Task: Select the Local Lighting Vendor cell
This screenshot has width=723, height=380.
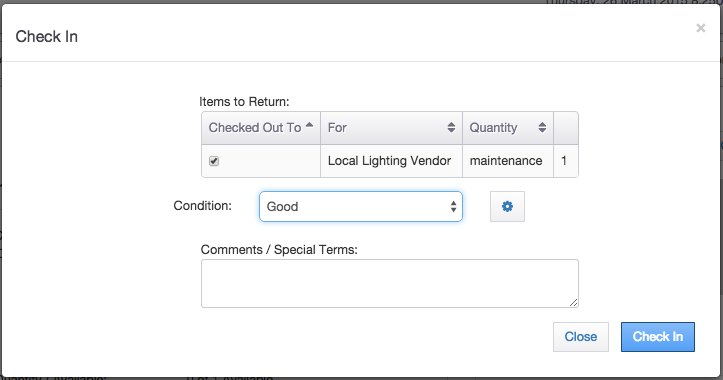Action: pyautogui.click(x=391, y=161)
